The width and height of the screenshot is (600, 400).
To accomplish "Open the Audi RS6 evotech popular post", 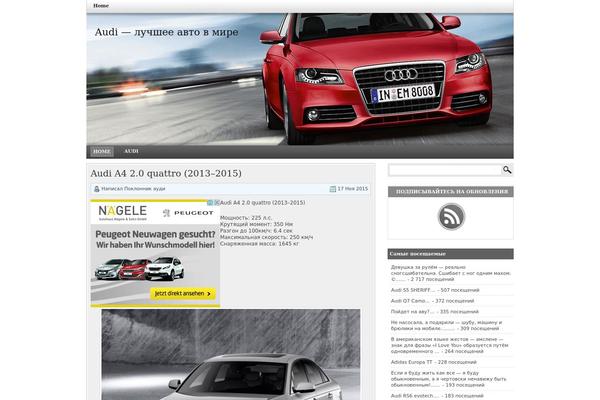I will (415, 396).
